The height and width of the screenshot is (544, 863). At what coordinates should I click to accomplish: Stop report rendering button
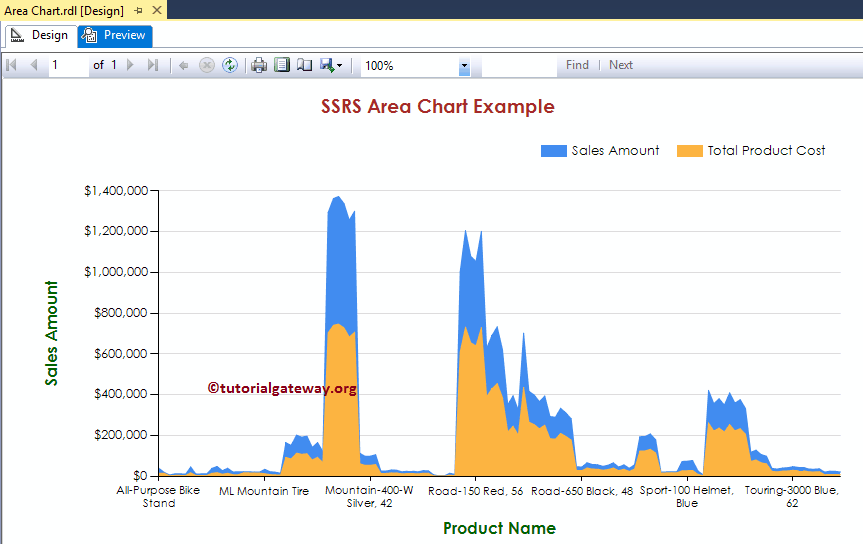pos(206,66)
